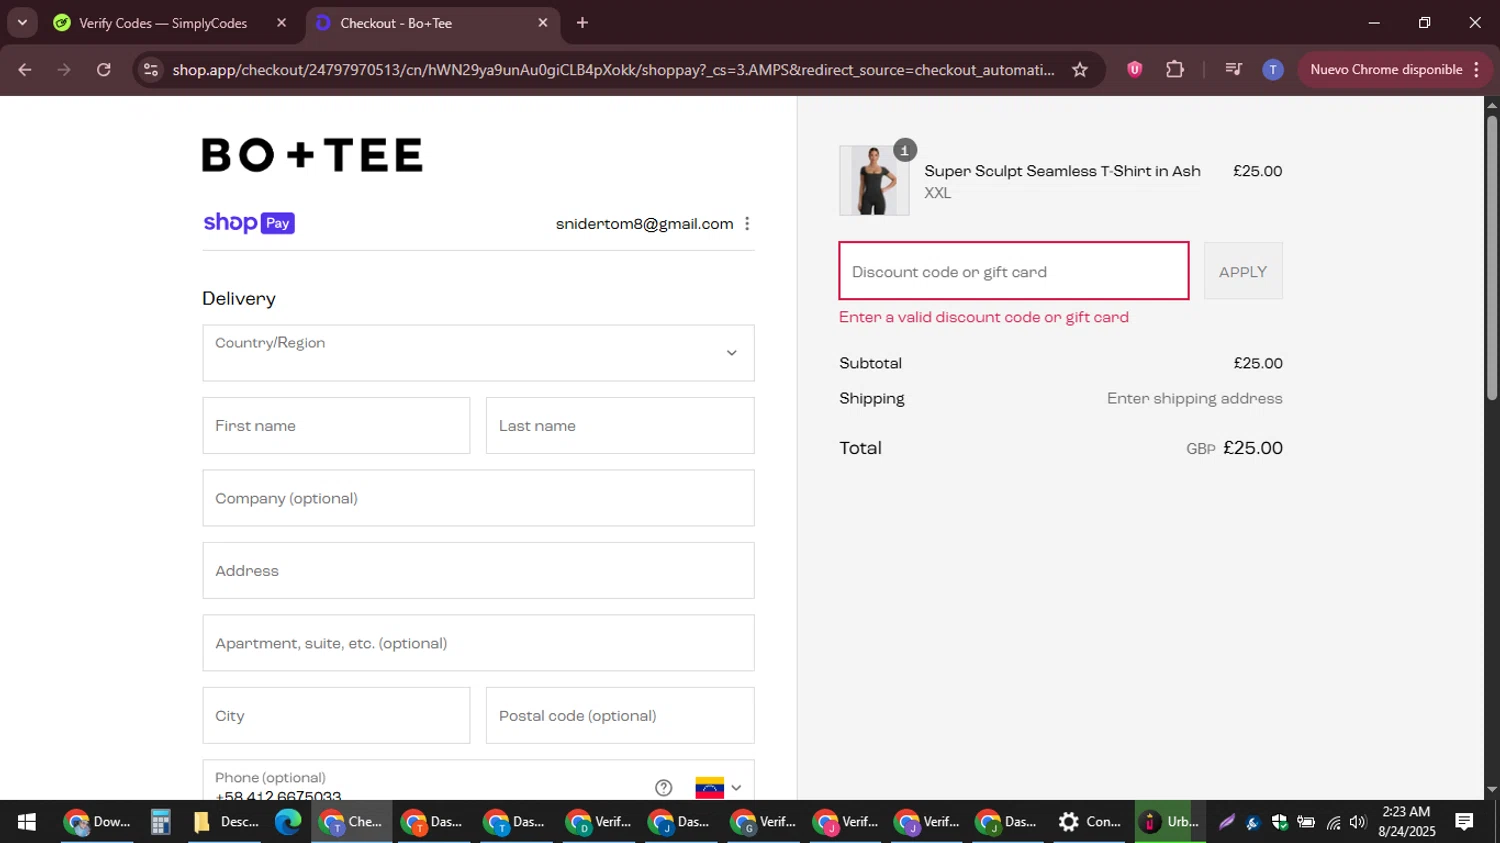
Task: Open the volume speaker tray icon
Action: (x=1357, y=822)
